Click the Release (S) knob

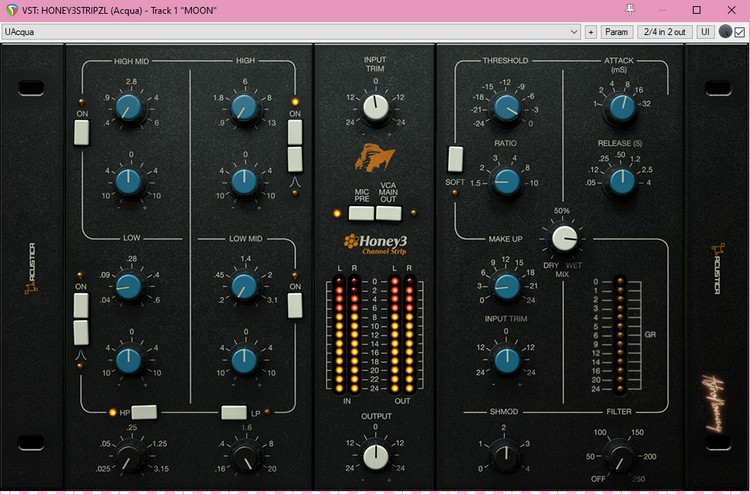point(620,180)
